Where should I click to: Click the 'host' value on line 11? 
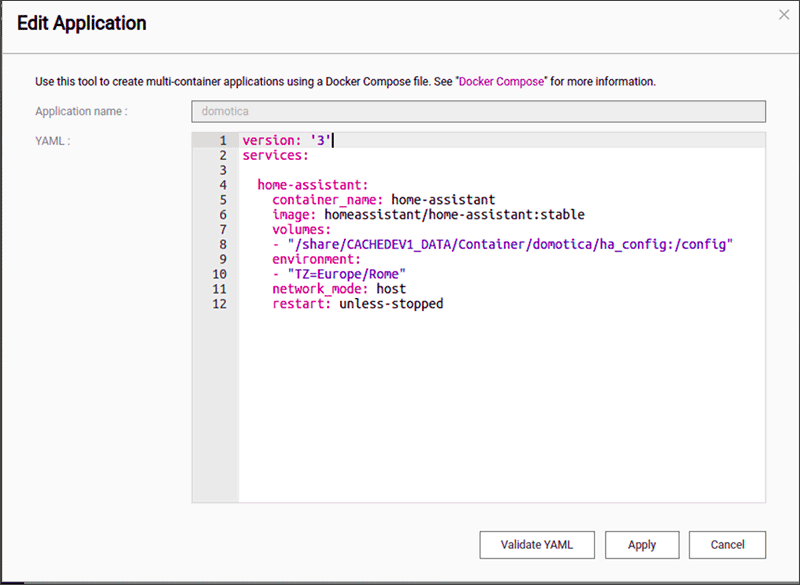coord(391,289)
